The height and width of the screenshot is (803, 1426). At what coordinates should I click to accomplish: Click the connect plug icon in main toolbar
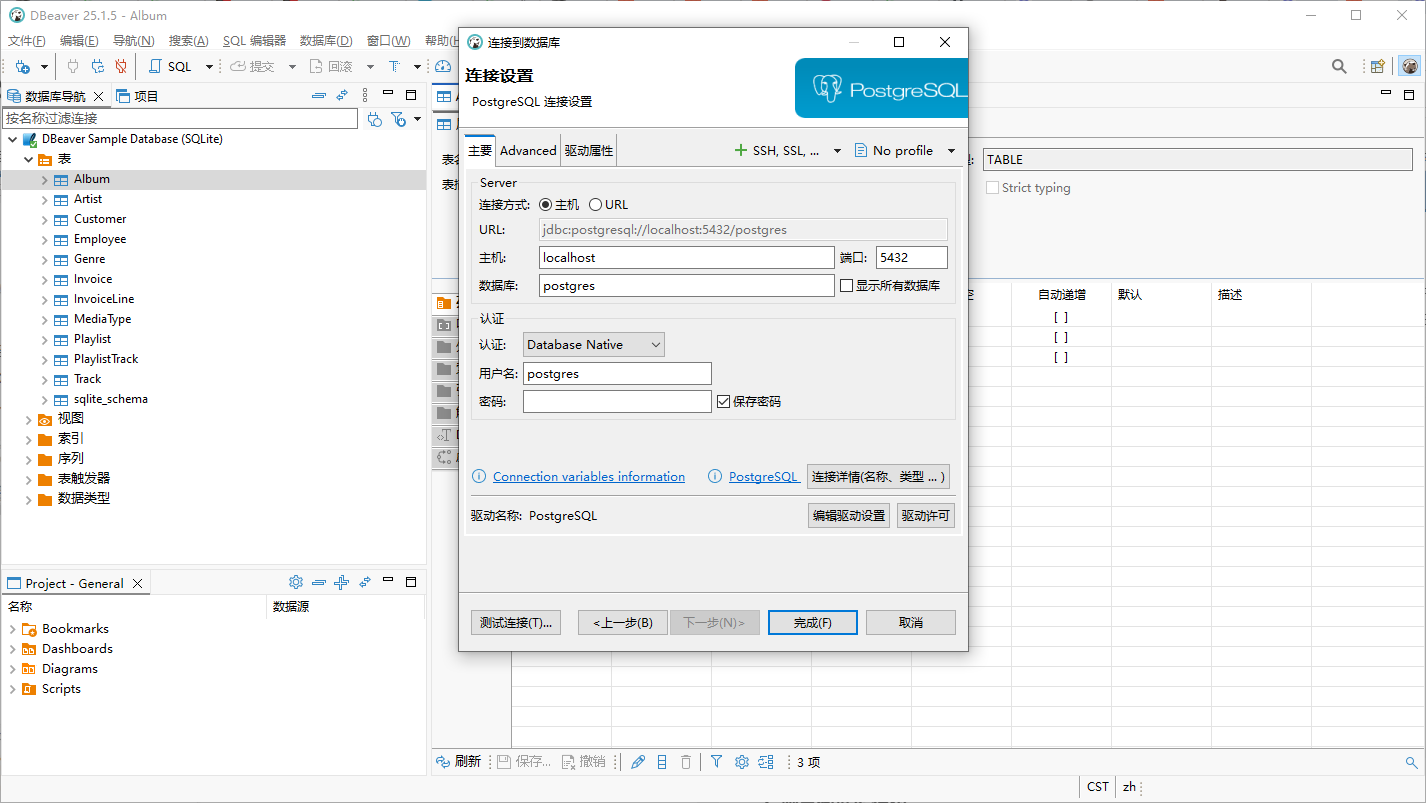[72, 66]
